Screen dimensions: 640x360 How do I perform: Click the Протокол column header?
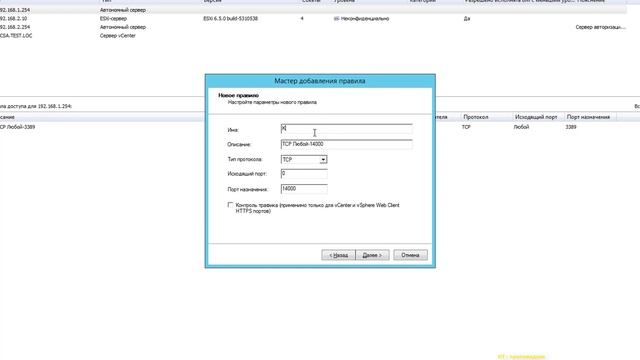[476, 117]
